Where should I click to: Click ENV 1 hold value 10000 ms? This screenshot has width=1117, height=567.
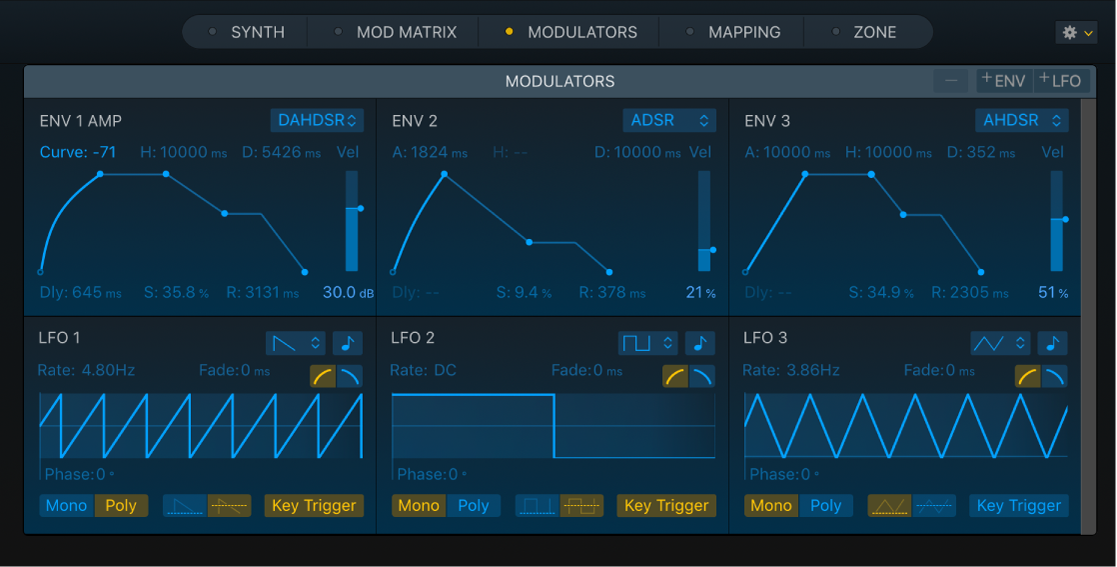[x=184, y=152]
